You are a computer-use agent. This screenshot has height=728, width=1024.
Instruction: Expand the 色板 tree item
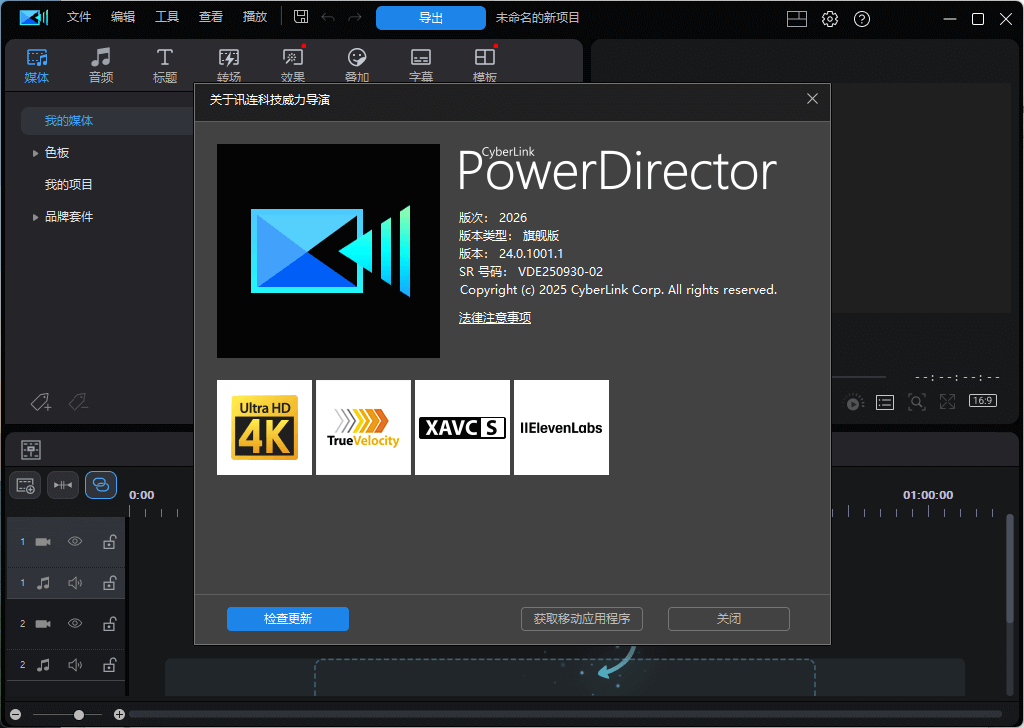tap(36, 152)
